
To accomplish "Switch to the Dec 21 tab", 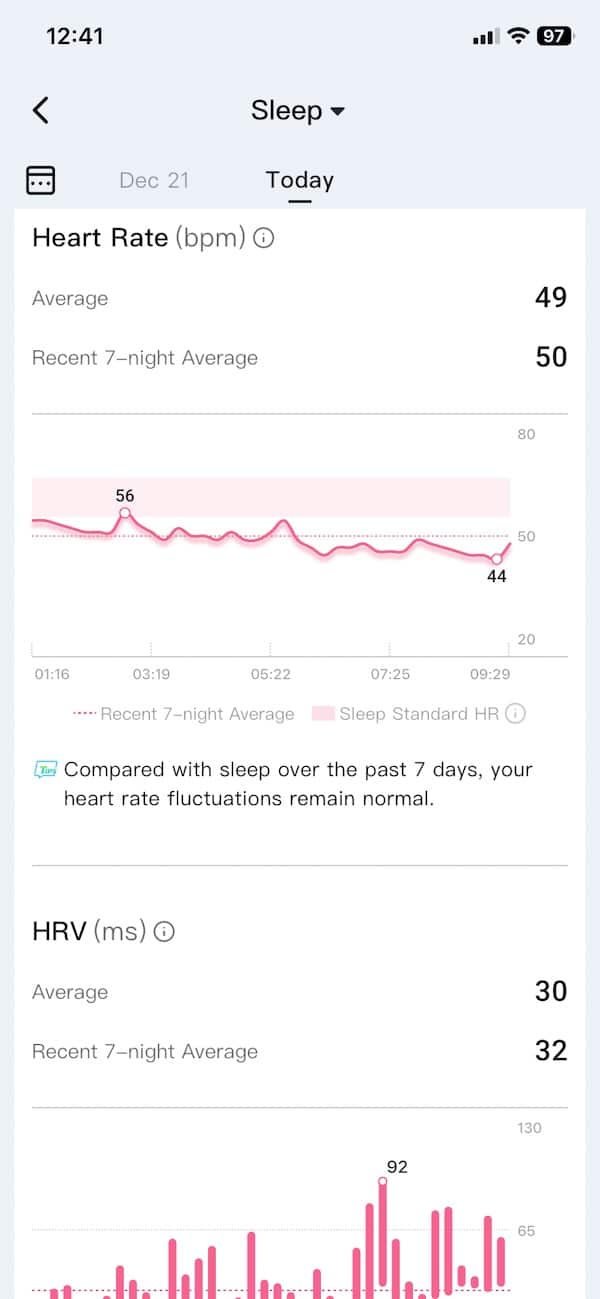I will tap(154, 180).
